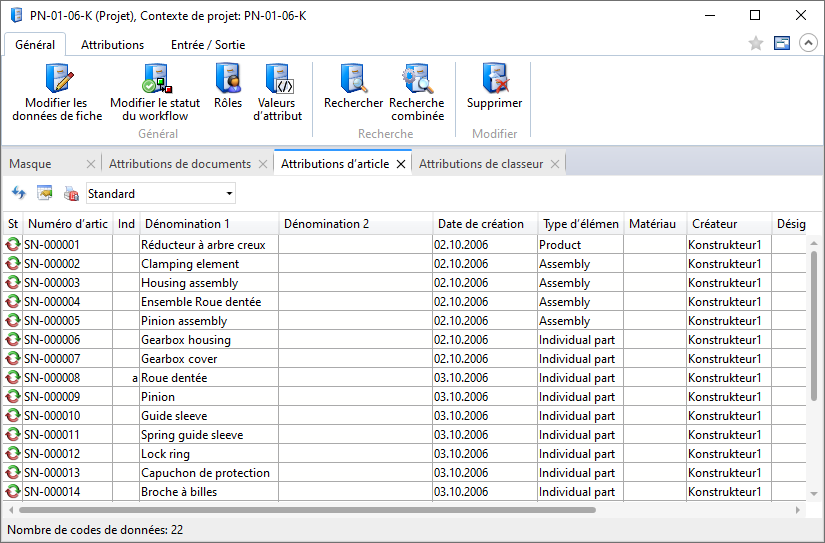
Task: Click the window layout icon beside the star
Action: pos(782,44)
